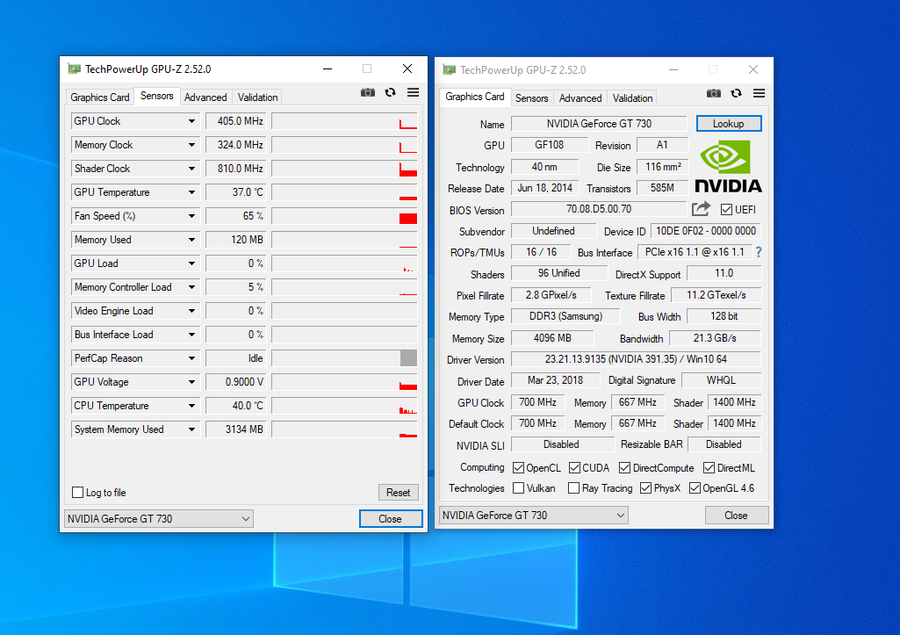The width and height of the screenshot is (900, 635).
Task: Click Close button in Sensors window
Action: click(390, 518)
